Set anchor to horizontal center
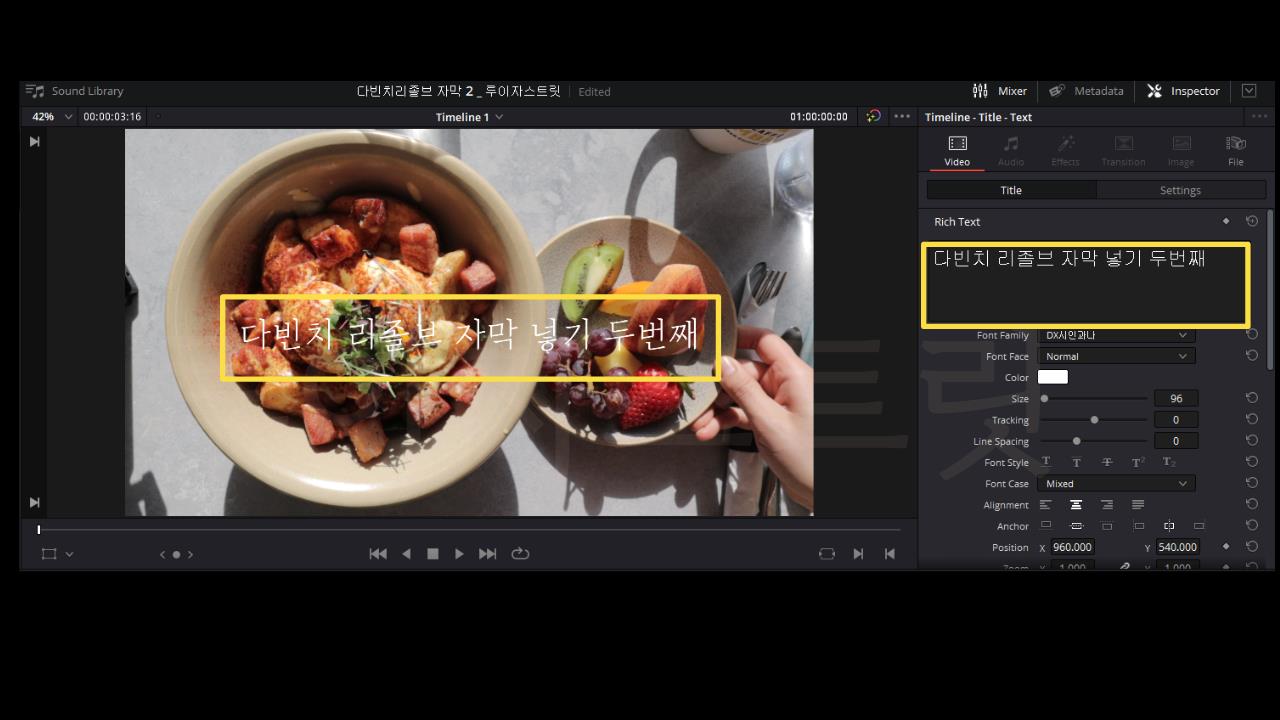The height and width of the screenshot is (720, 1280). (x=1169, y=526)
